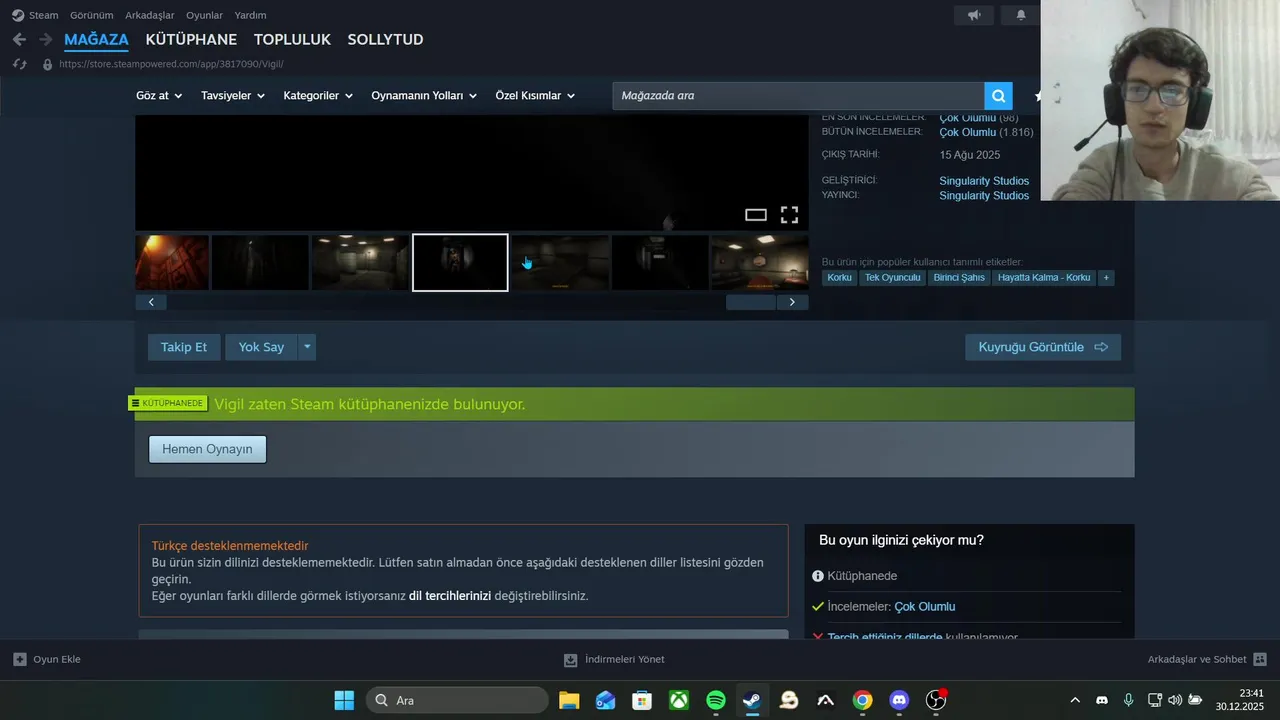Click the plus icon by Oyun Ekle

tap(19, 659)
